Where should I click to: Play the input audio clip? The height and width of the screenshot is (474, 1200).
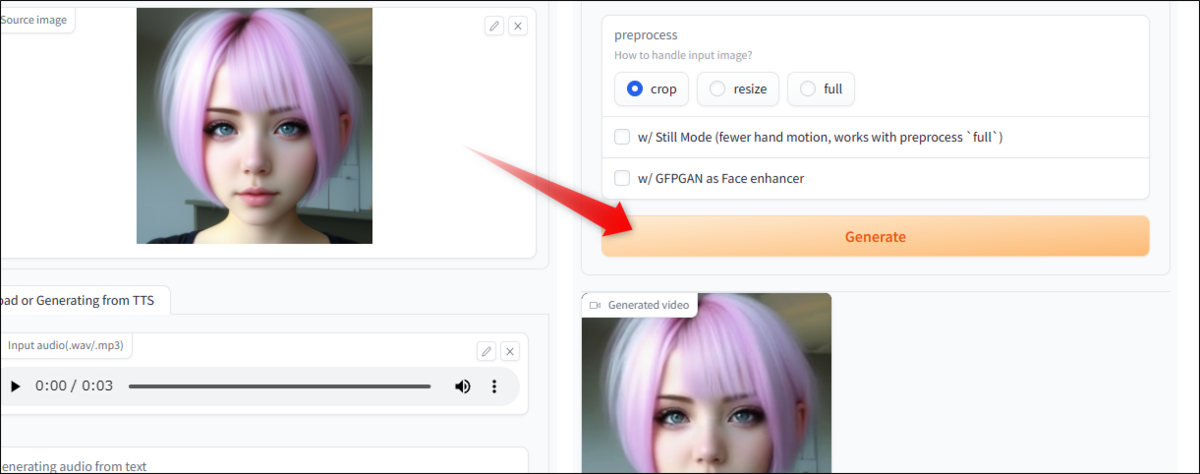click(15, 386)
